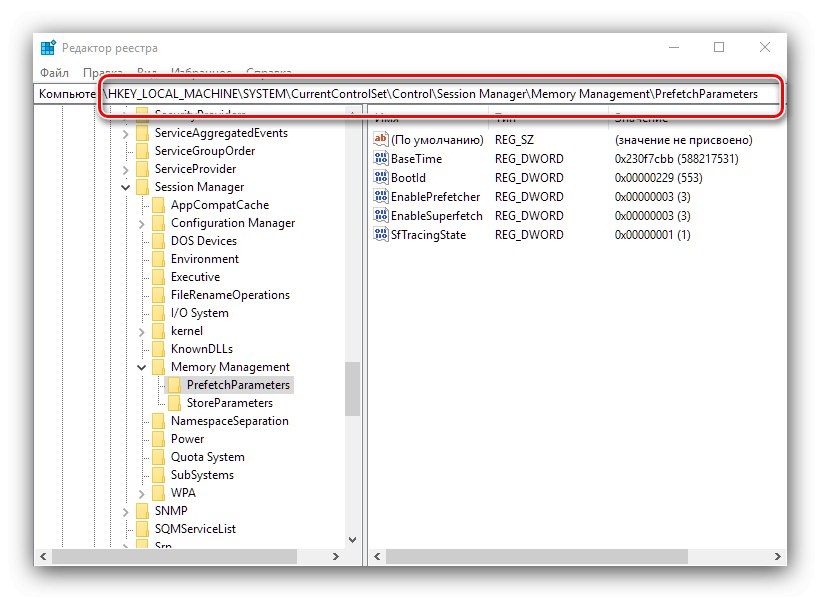Click the DWORD icon next to EnablePrefetcher
Image resolution: width=820 pixels, height=599 pixels.
[381, 197]
